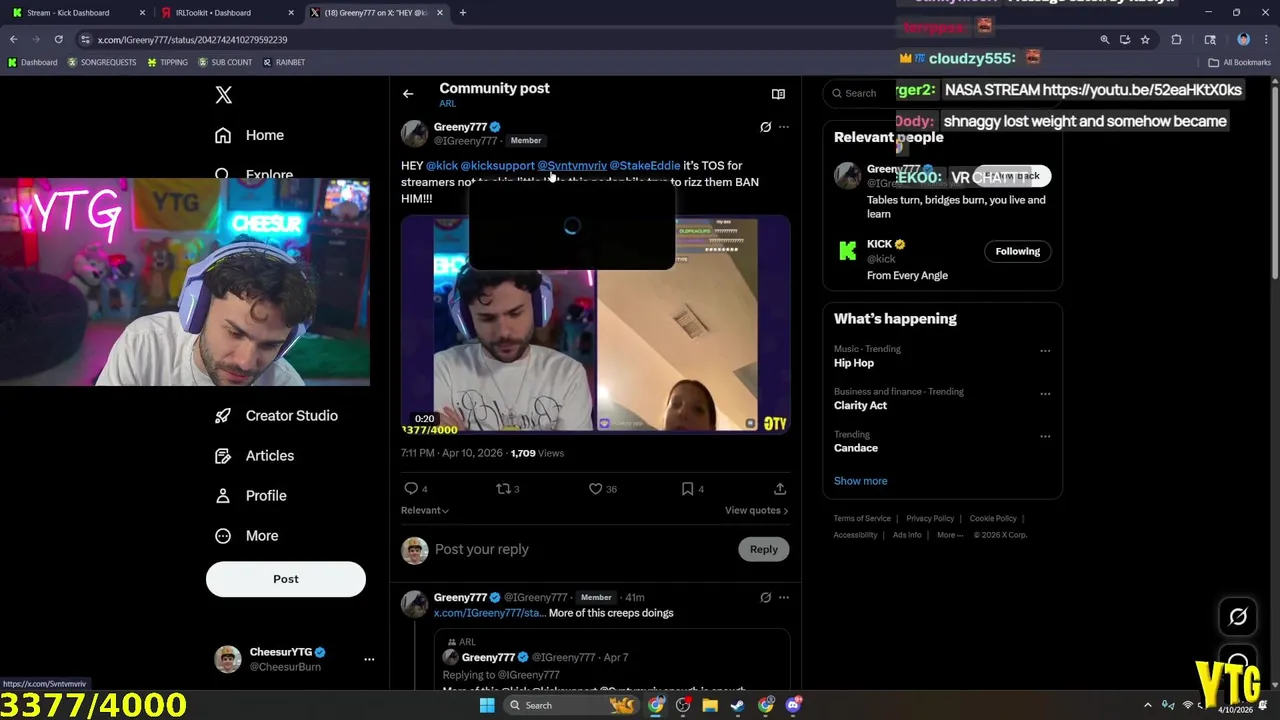Open Home in the X sidebar

pos(250,135)
